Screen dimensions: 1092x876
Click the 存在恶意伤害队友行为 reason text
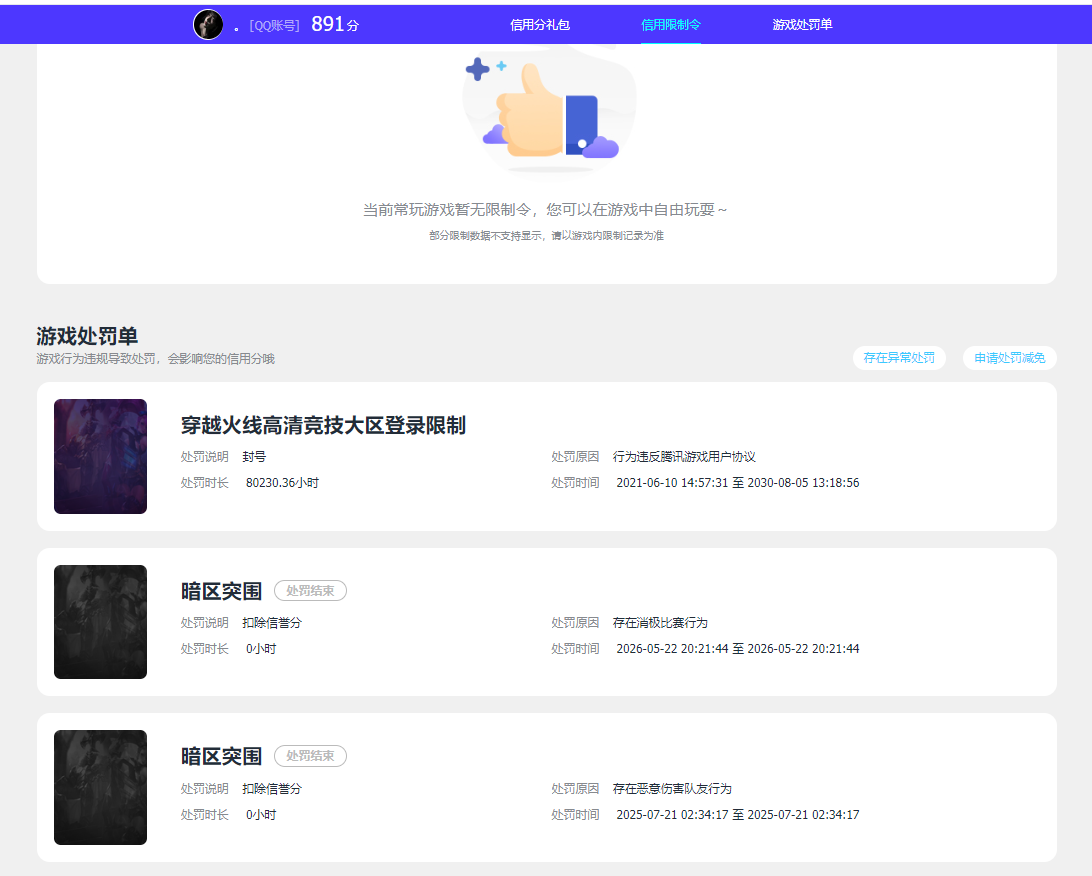(x=672, y=788)
